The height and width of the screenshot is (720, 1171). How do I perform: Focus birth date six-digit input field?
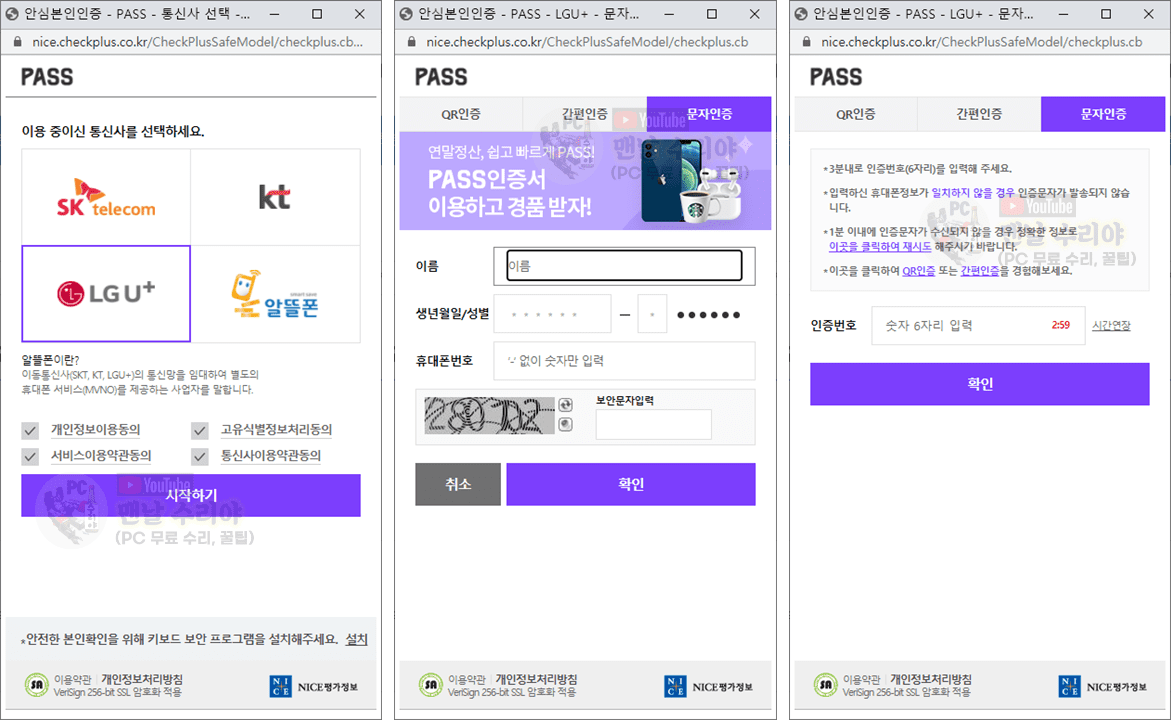pyautogui.click(x=553, y=314)
